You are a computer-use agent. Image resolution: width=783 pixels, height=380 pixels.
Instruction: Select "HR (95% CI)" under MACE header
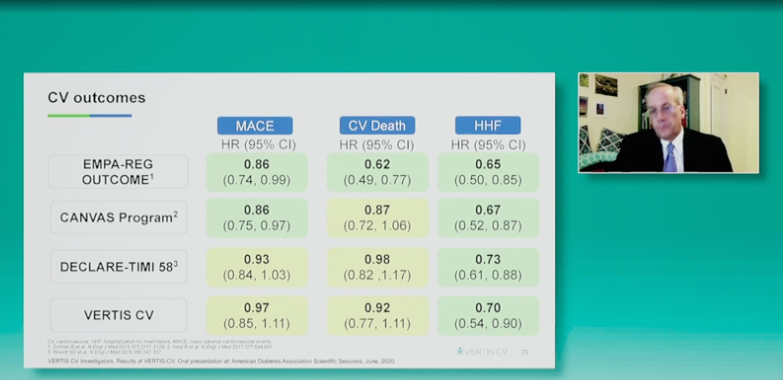click(258, 145)
